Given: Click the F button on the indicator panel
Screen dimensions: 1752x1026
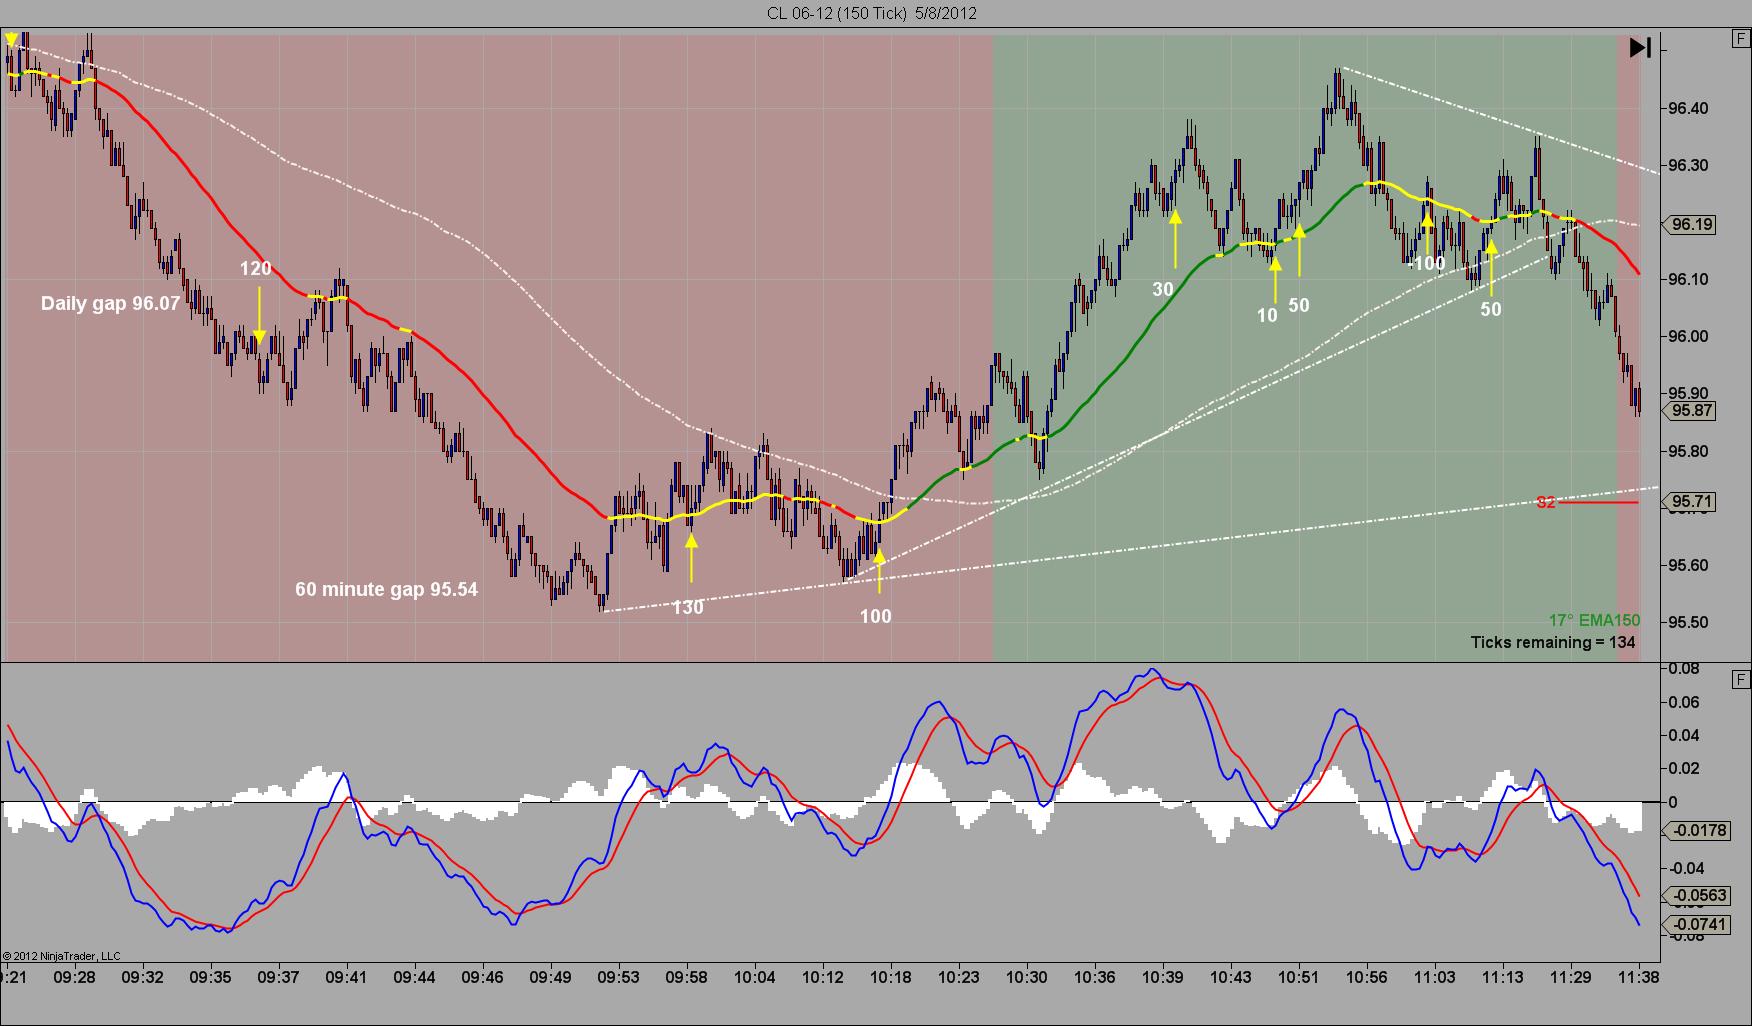Looking at the screenshot, I should 1741,680.
